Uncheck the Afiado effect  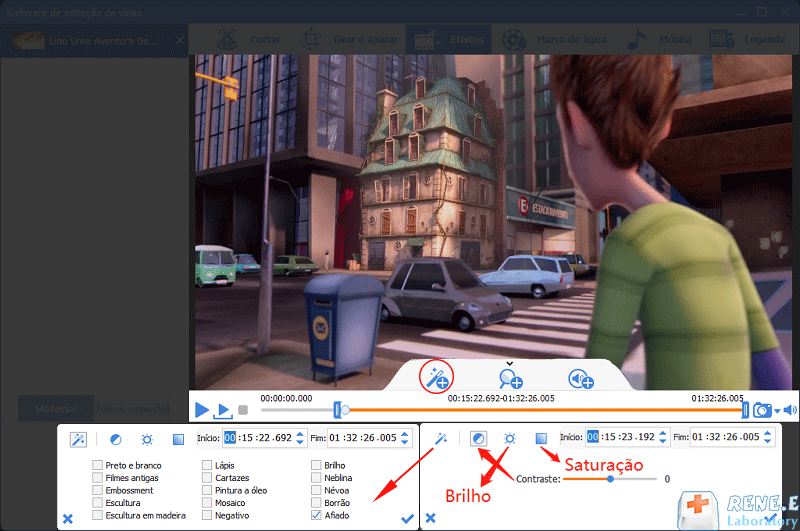[x=316, y=515]
